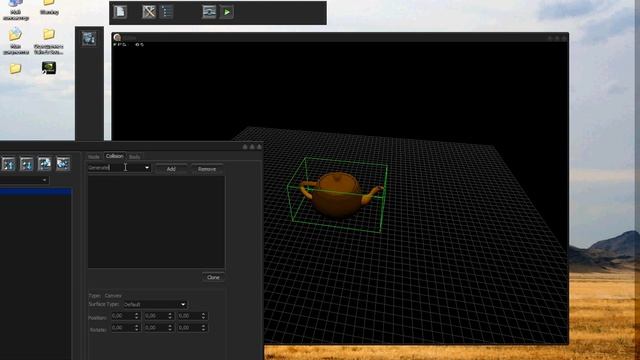Viewport: 640px width, 360px height.
Task: Click the Add button
Action: coord(171,169)
